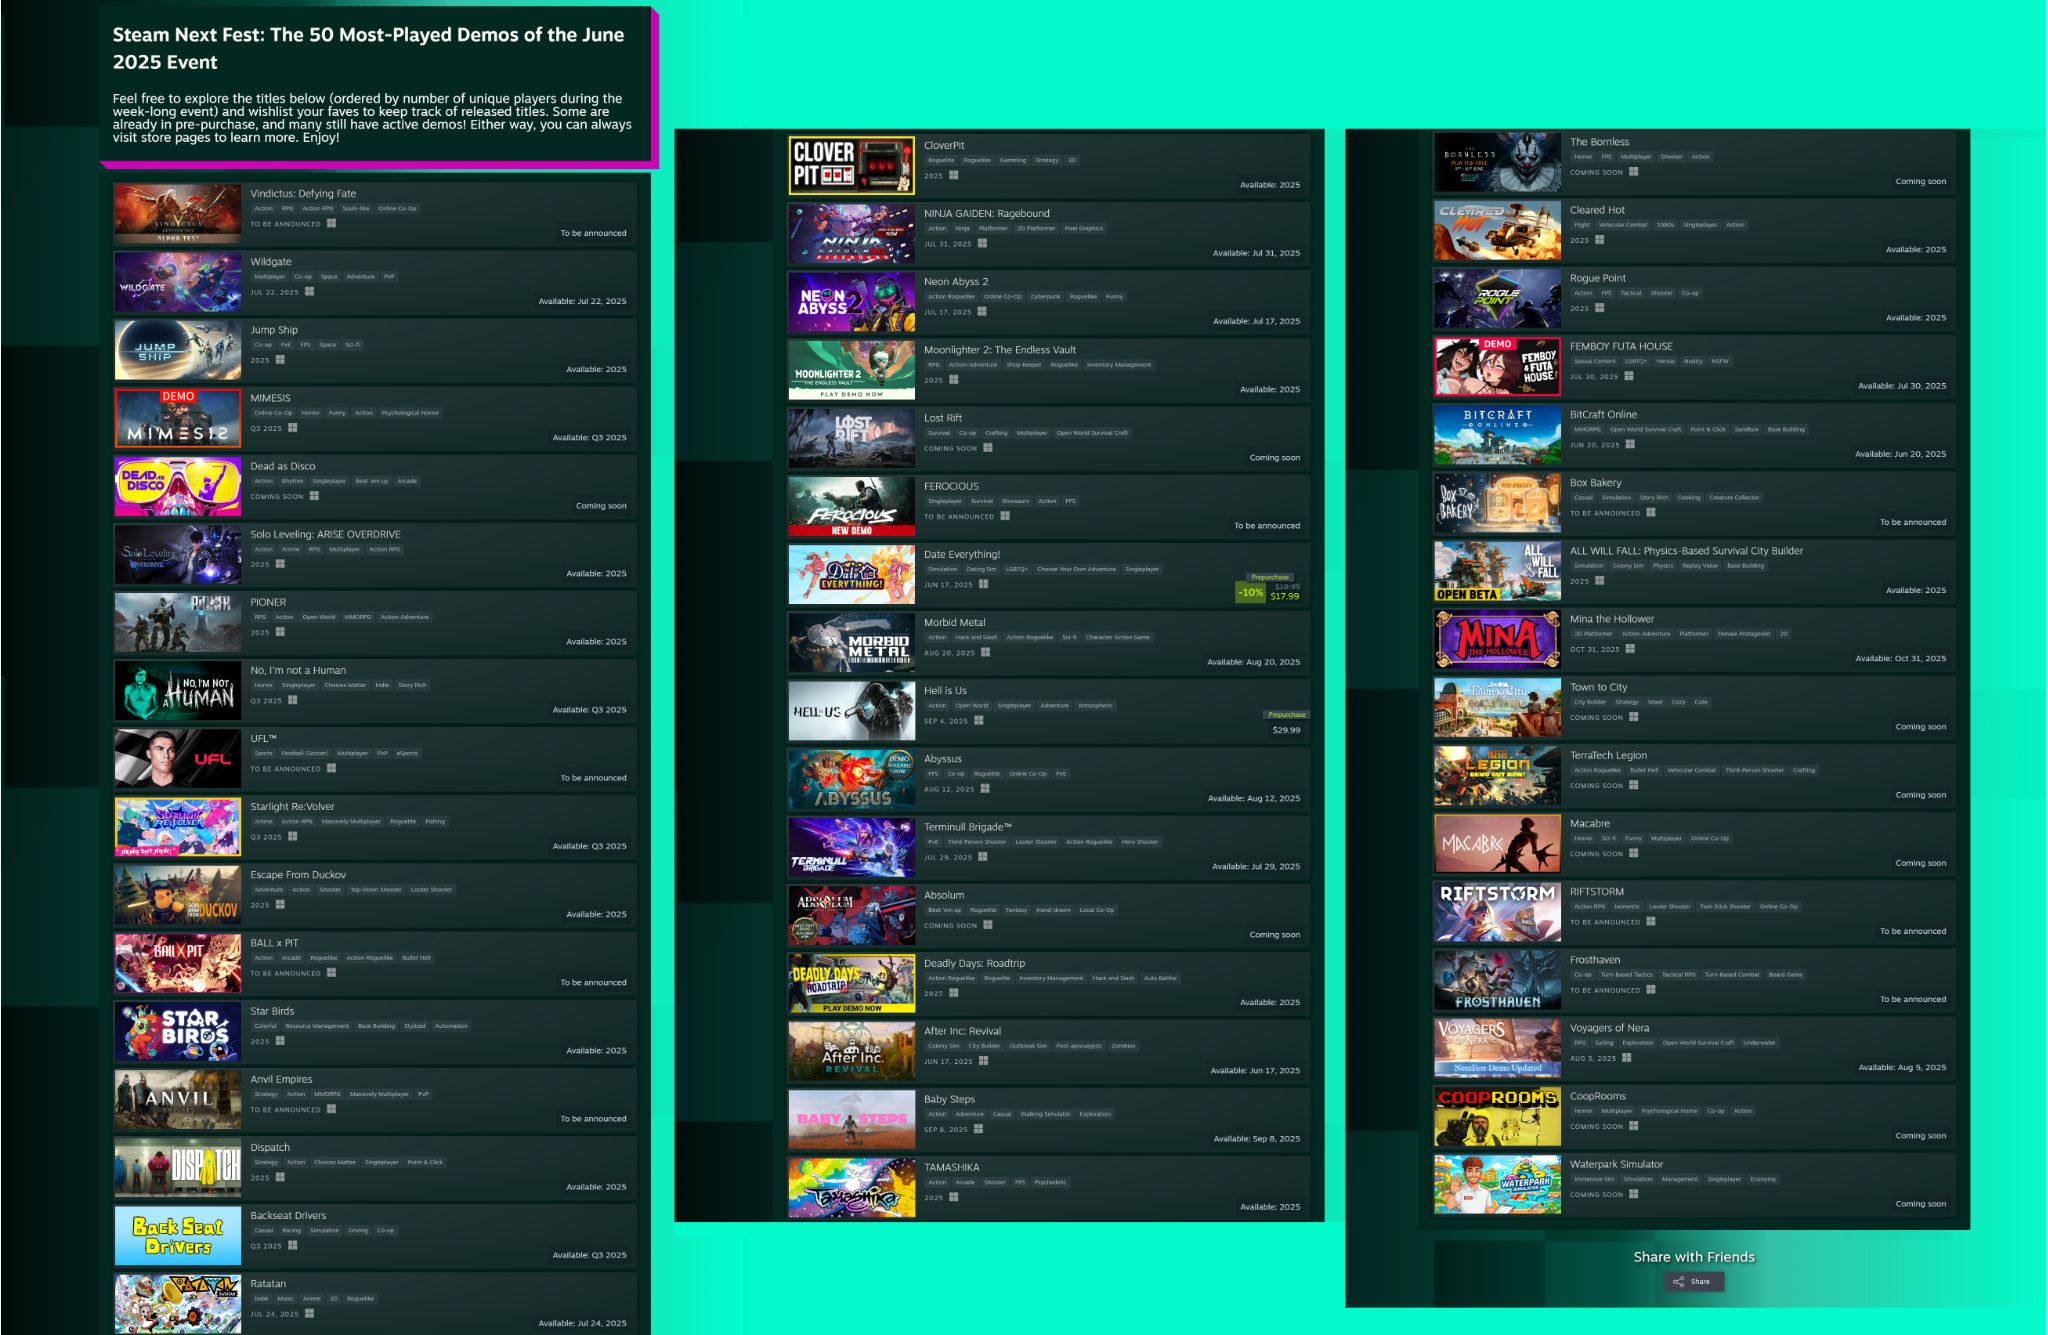
Task: Click the Share button under Share with Friends
Action: (x=1693, y=1281)
